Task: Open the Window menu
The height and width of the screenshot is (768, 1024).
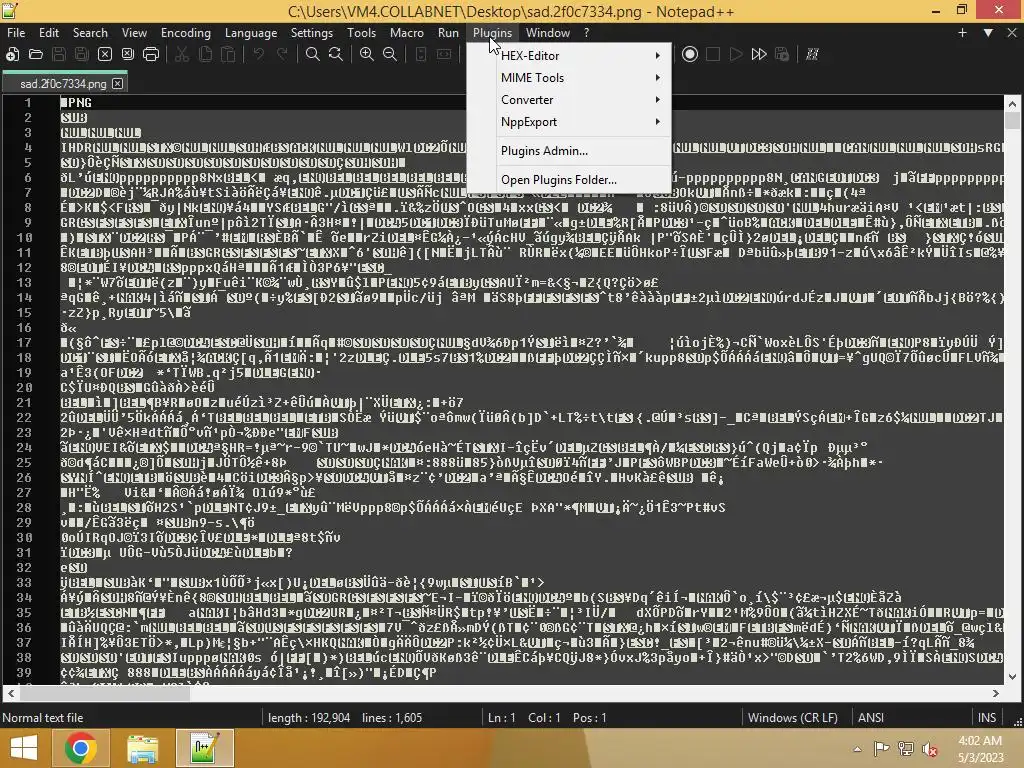Action: [x=547, y=33]
